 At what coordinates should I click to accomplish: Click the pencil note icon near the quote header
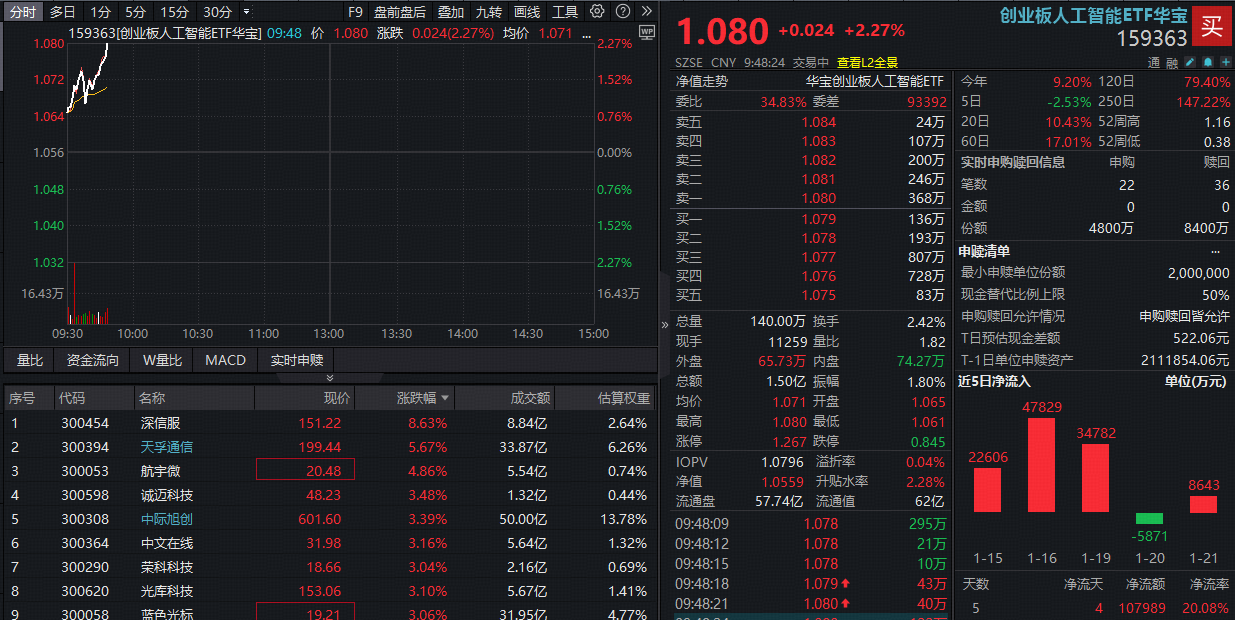pos(1189,62)
